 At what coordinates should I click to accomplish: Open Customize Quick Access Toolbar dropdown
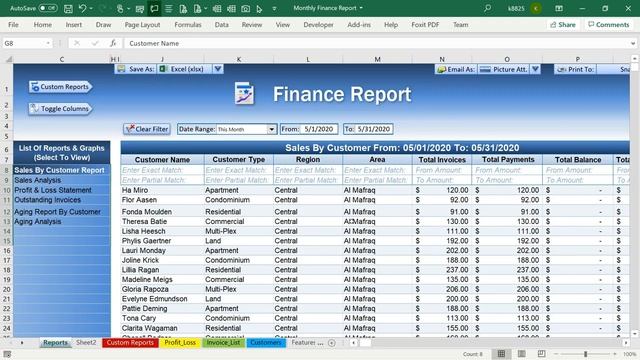pyautogui.click(x=274, y=8)
